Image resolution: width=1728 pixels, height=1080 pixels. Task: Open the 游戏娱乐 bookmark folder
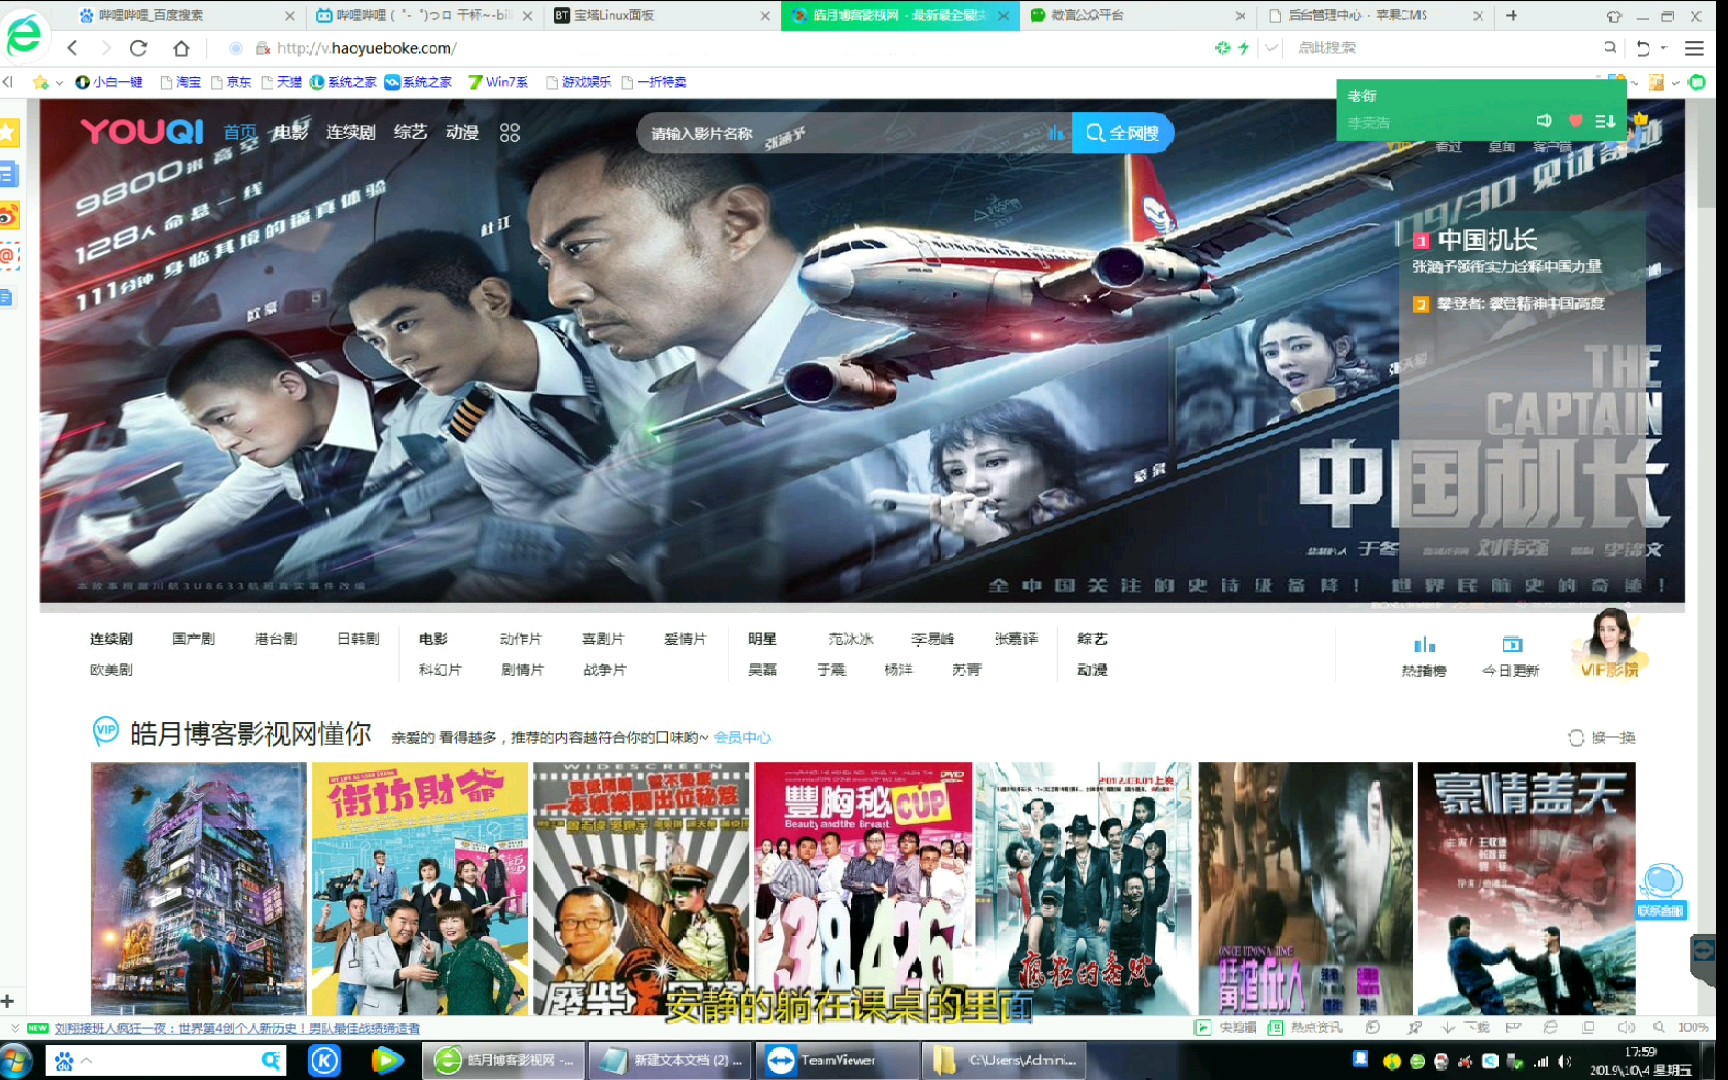(578, 82)
